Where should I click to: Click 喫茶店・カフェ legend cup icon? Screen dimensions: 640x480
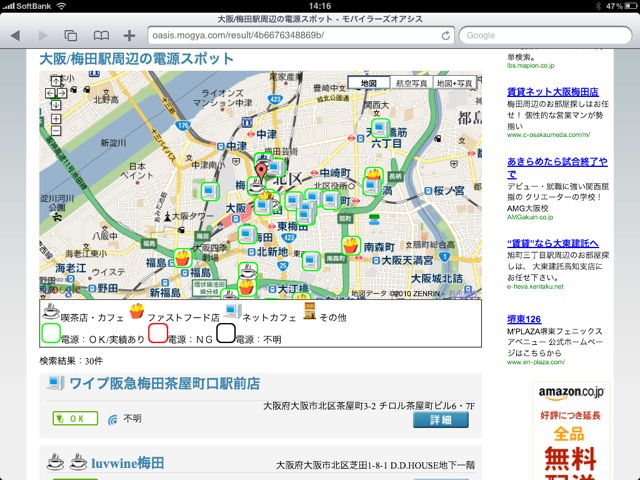[x=51, y=311]
